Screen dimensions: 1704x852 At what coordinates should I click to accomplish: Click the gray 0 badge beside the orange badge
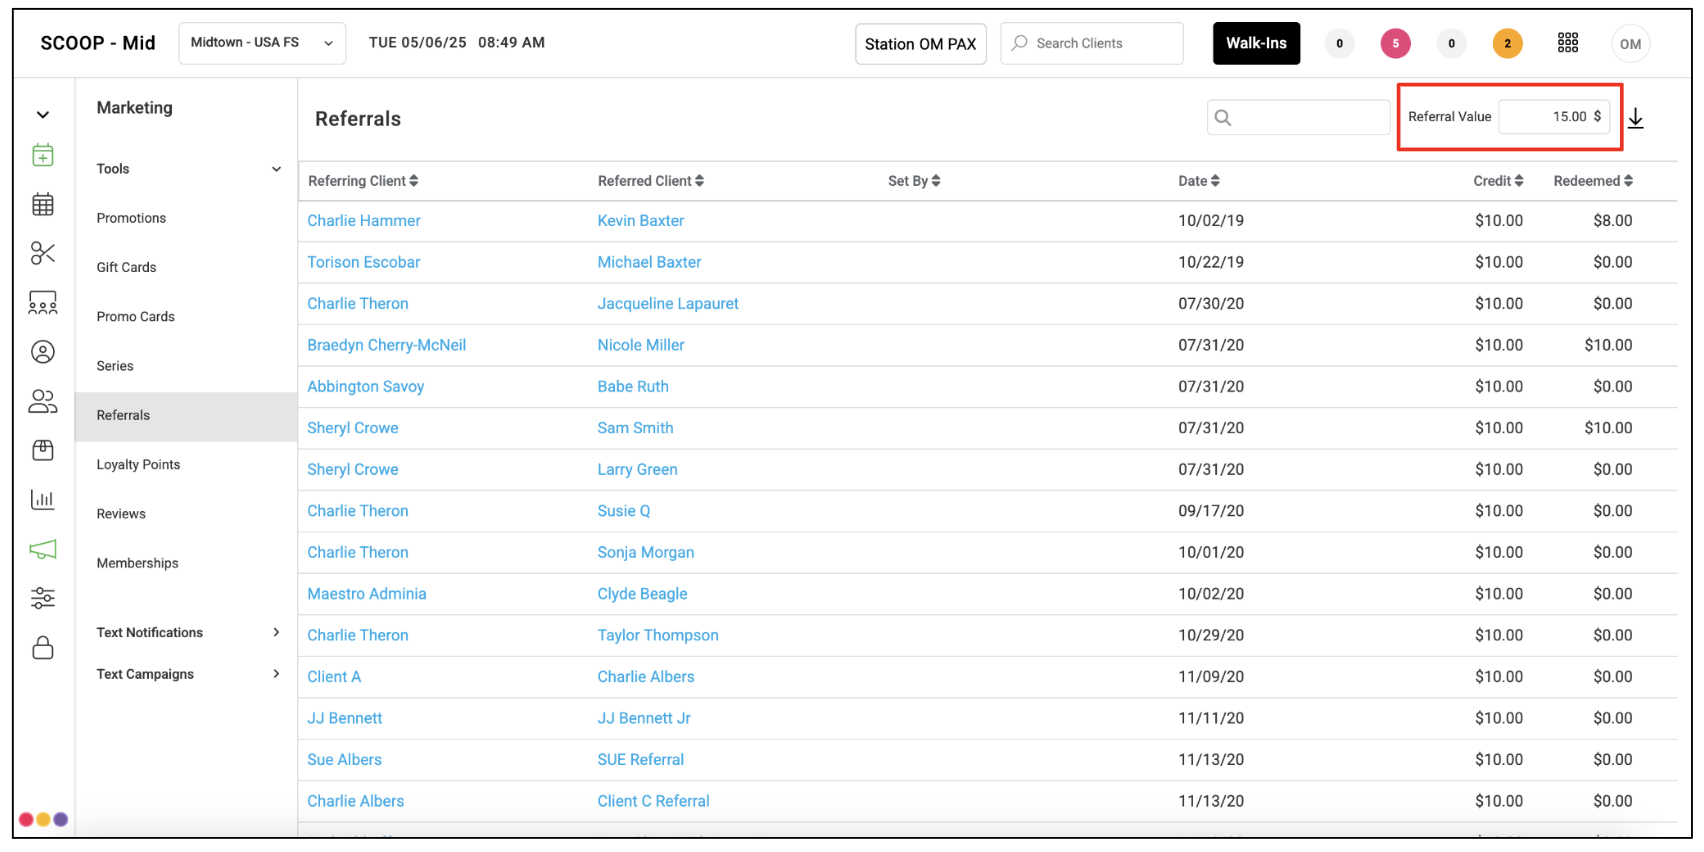1452,44
